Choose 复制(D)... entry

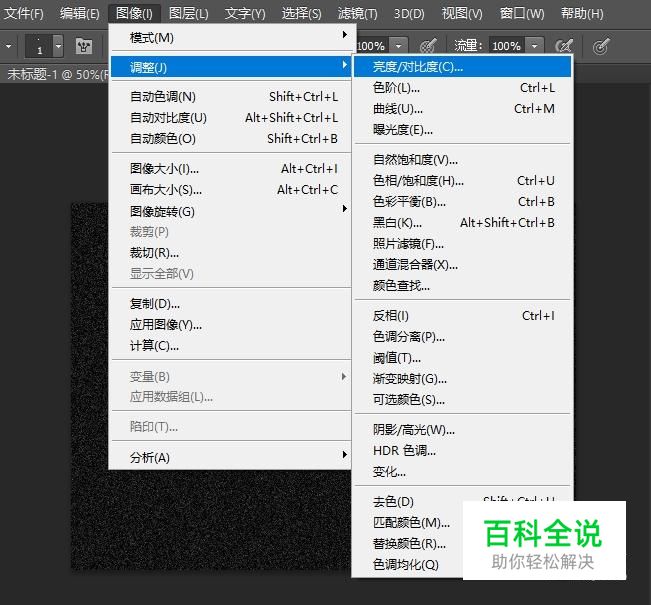tap(232, 304)
